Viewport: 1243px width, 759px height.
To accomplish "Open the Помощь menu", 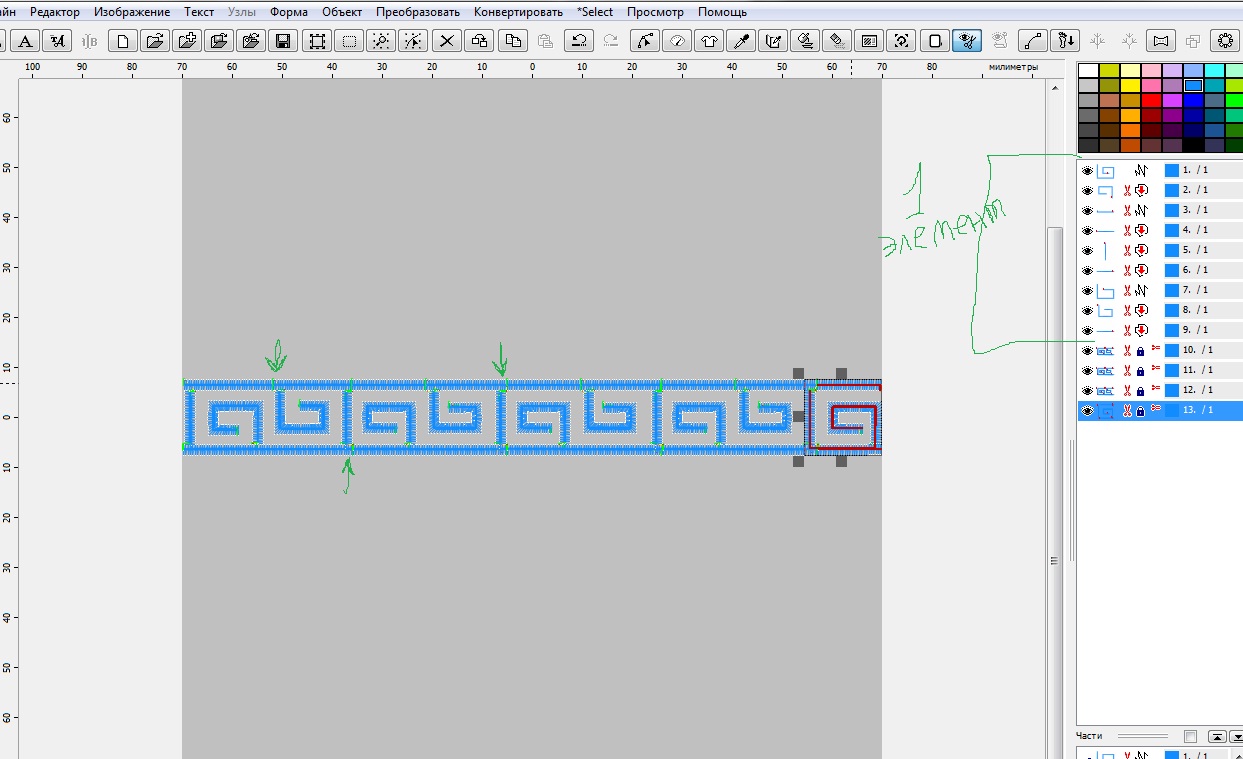I will click(x=722, y=12).
